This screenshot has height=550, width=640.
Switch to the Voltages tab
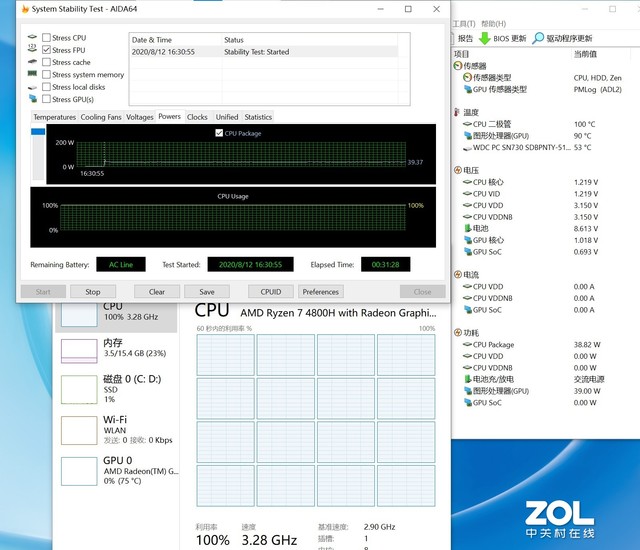pyautogui.click(x=140, y=117)
